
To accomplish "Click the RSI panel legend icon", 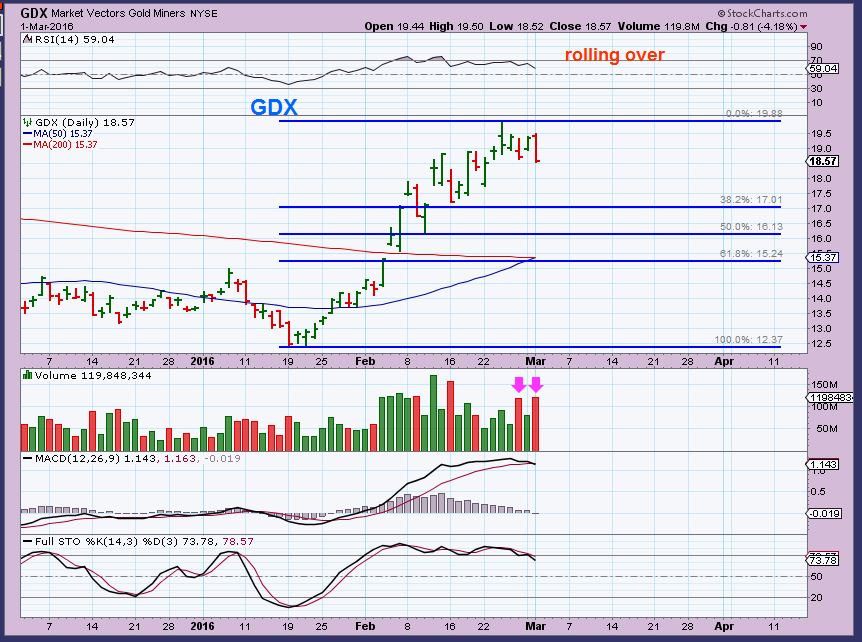I will 27,40.
